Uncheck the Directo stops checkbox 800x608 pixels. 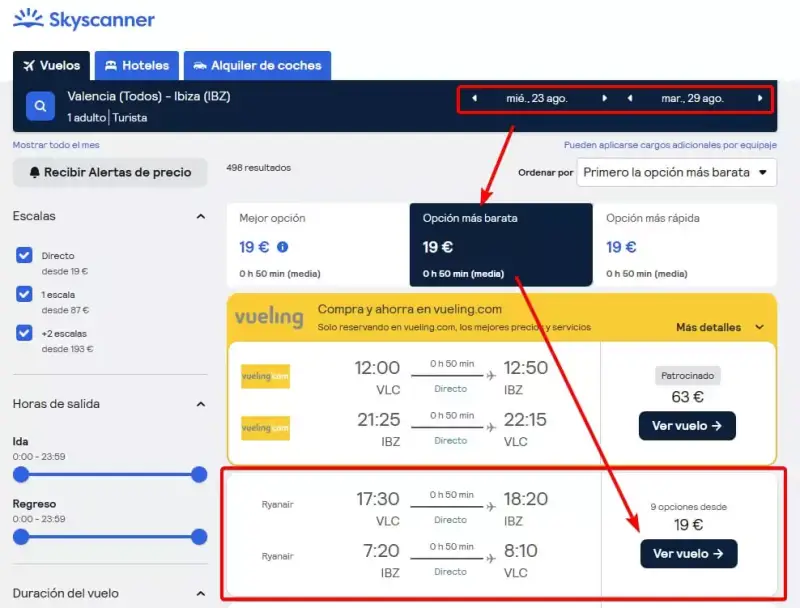point(24,255)
